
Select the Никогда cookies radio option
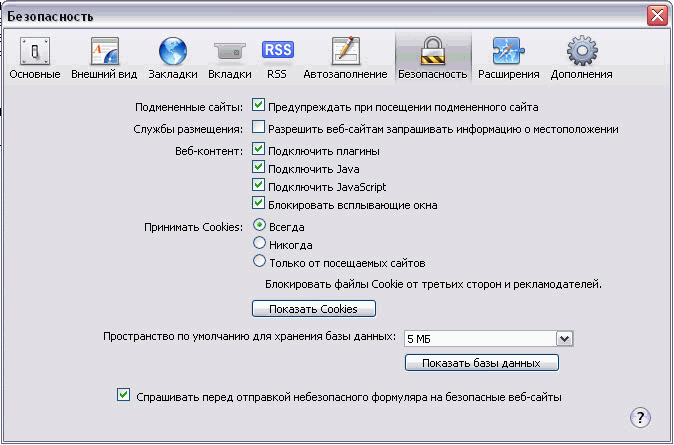point(260,244)
